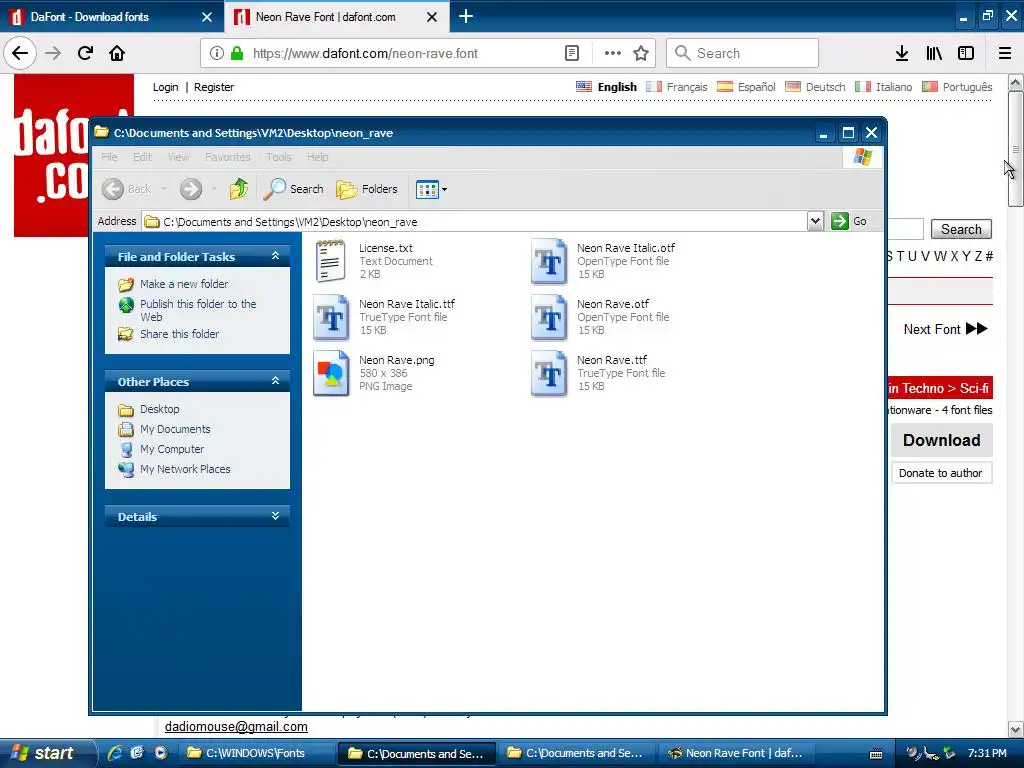The width and height of the screenshot is (1024, 768).
Task: Click the dafont Login link
Action: pyautogui.click(x=165, y=87)
